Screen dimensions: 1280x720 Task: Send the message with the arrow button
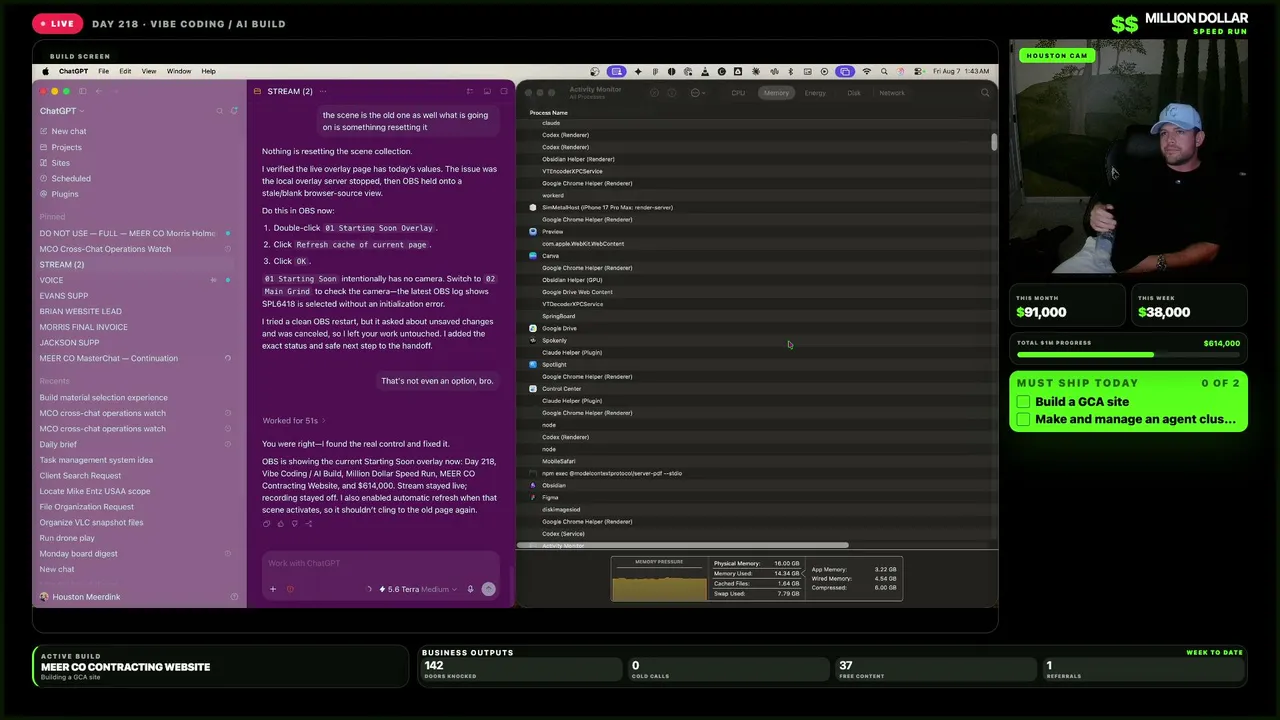pyautogui.click(x=488, y=589)
